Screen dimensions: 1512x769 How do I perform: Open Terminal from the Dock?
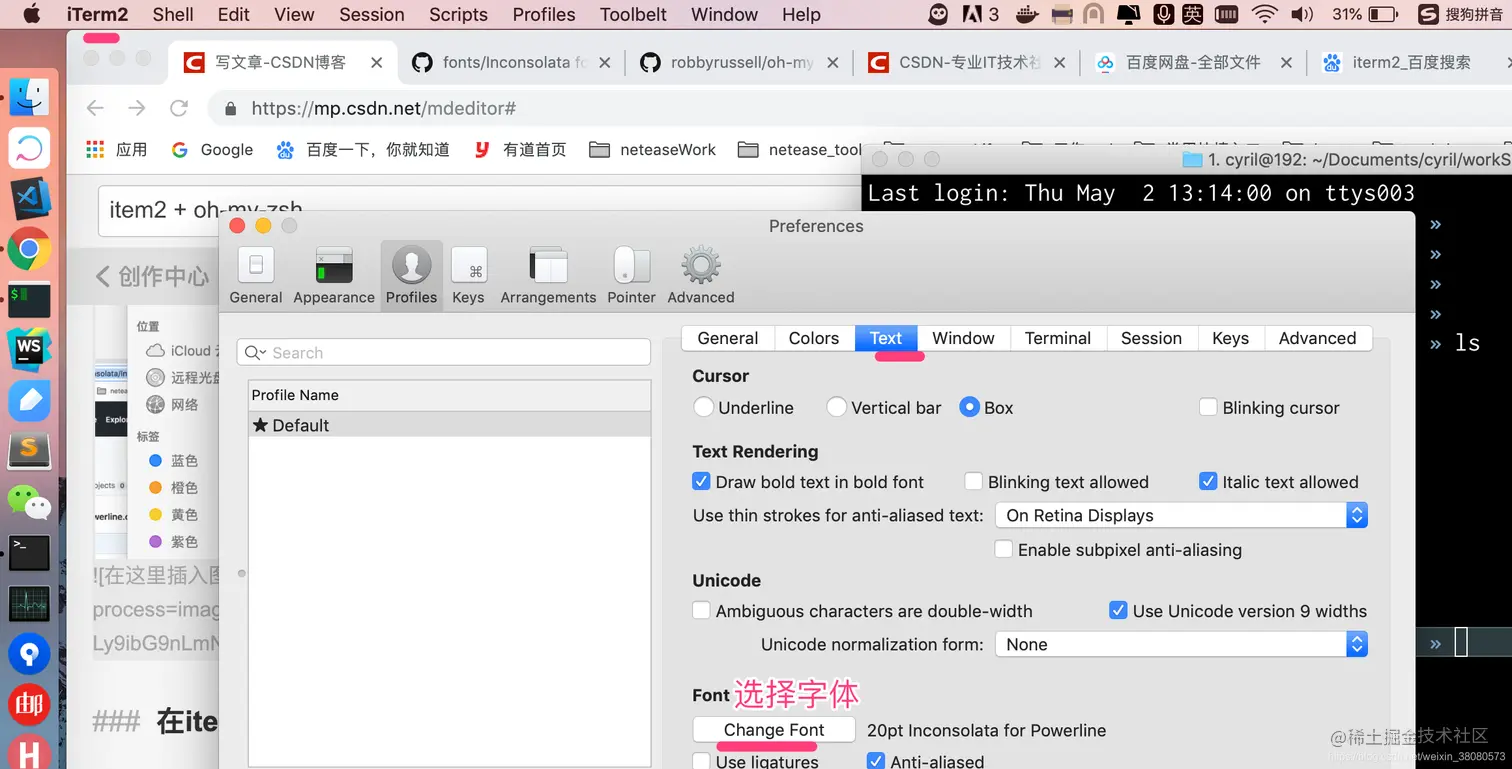29,553
